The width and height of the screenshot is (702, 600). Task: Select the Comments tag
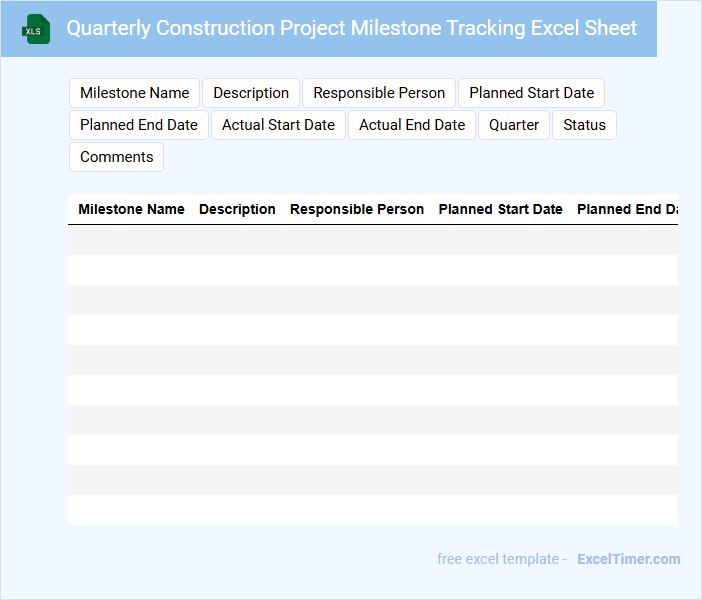(116, 157)
